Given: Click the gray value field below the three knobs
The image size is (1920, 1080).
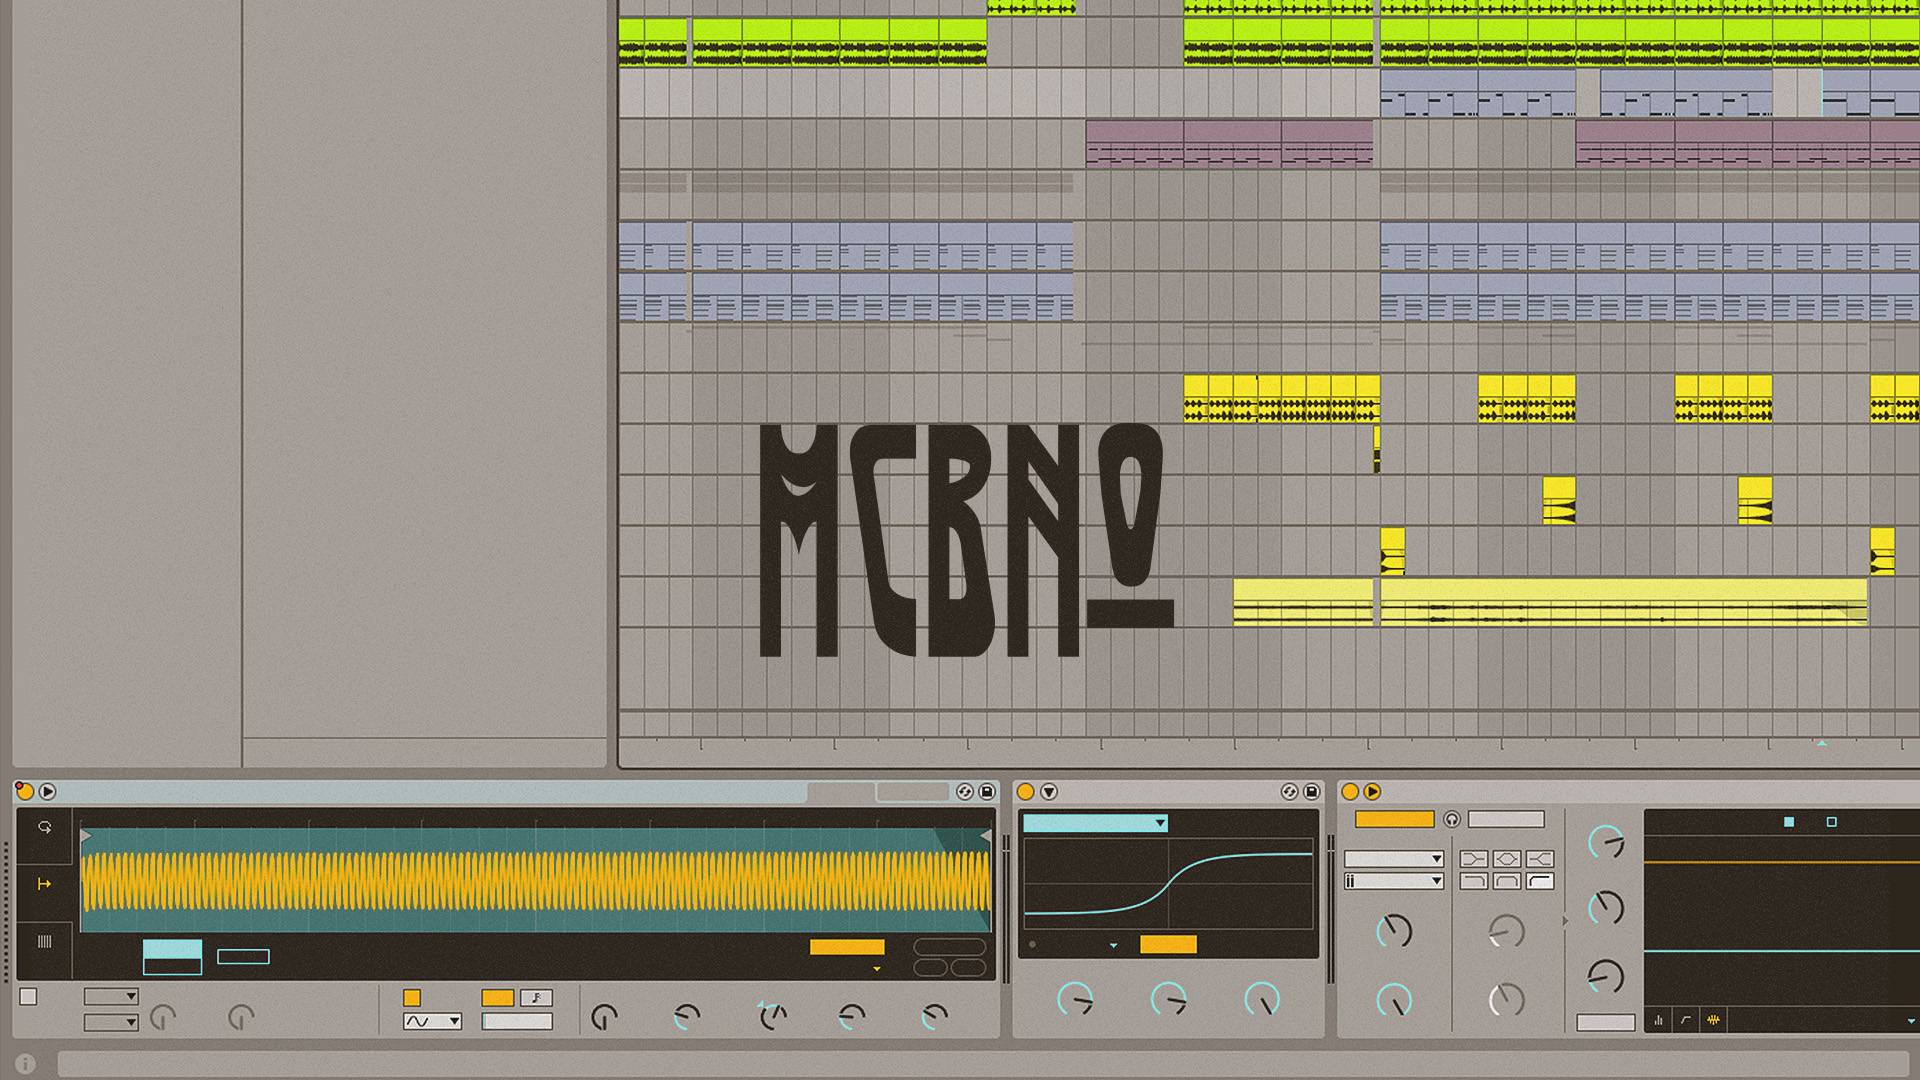Looking at the screenshot, I should pyautogui.click(x=1606, y=1022).
